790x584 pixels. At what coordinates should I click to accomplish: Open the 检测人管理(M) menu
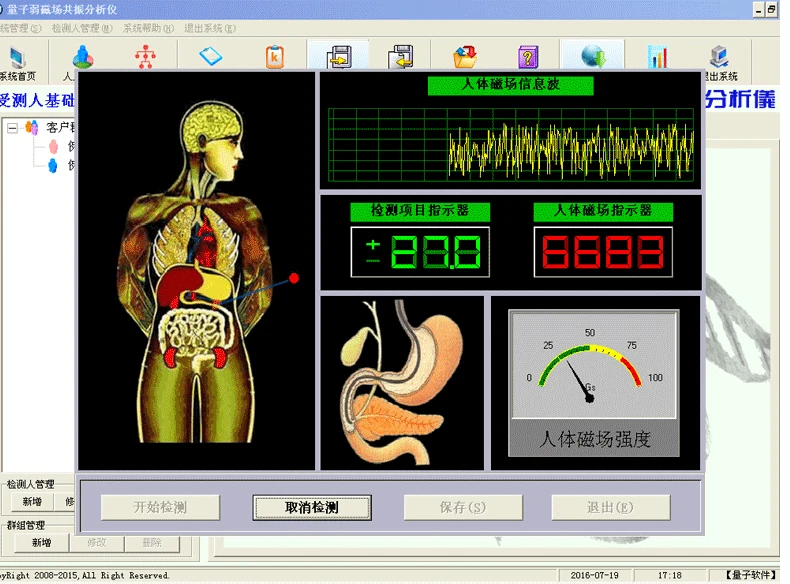pos(82,28)
